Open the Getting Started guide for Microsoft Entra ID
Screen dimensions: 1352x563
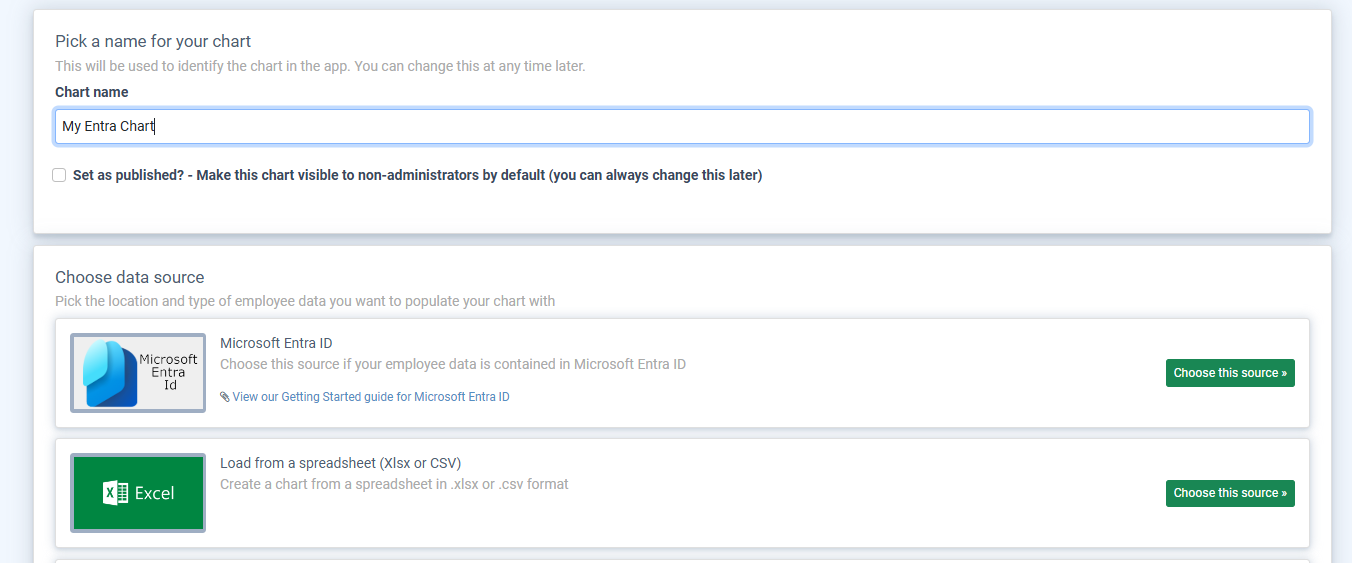pos(371,397)
